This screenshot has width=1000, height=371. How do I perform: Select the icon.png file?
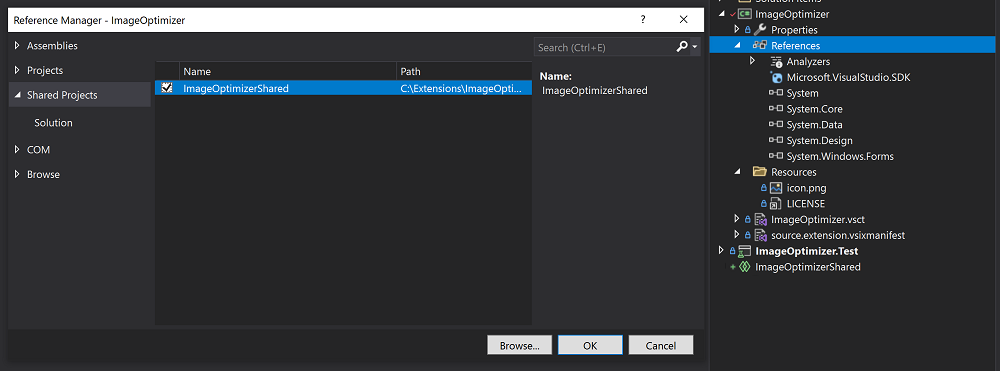click(x=807, y=188)
